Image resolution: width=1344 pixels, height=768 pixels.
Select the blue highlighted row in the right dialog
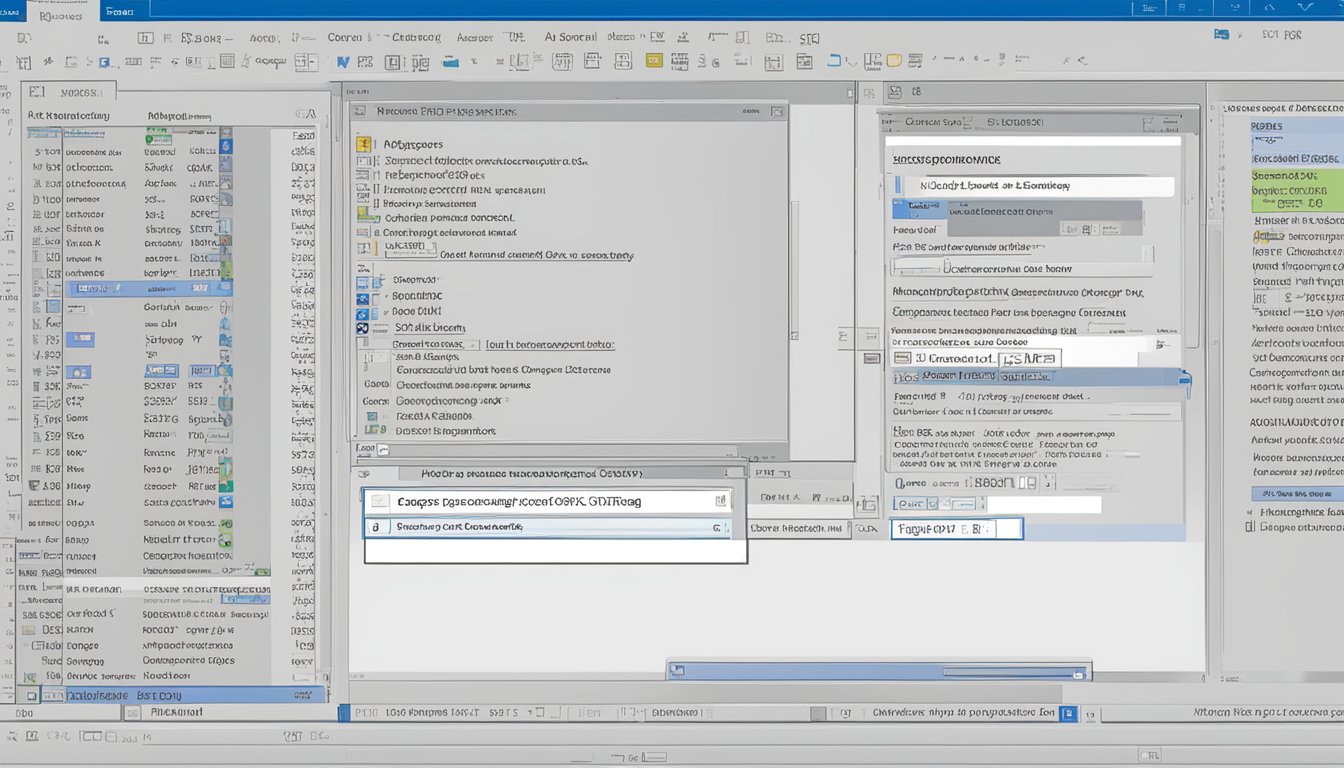(x=1038, y=378)
